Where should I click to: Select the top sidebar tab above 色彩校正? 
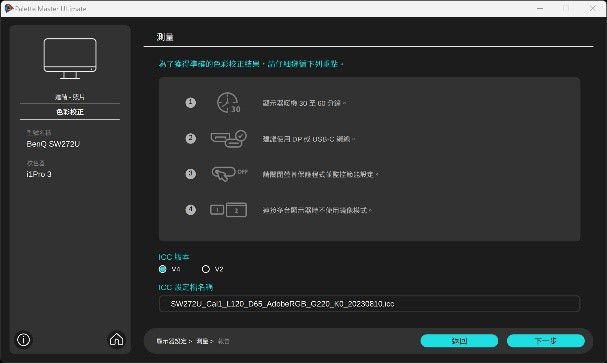click(x=70, y=97)
